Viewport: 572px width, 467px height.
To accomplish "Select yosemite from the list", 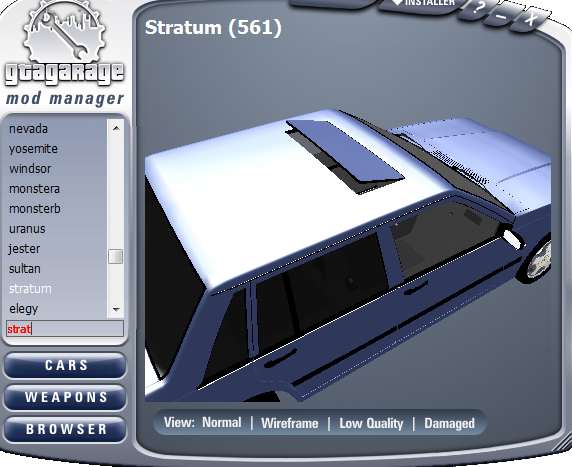I will pos(33,149).
